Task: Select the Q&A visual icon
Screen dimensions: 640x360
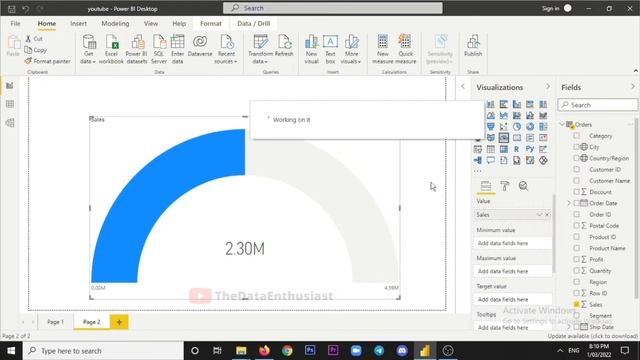Action: pos(491,160)
